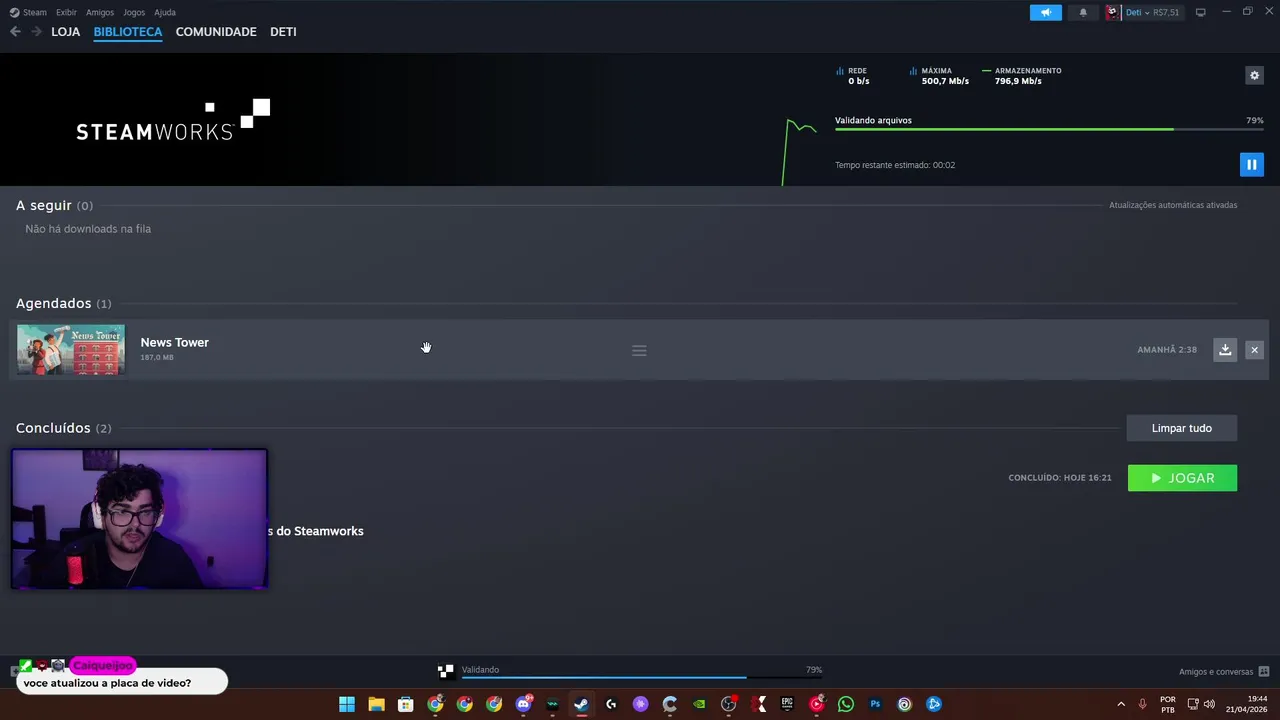Image resolution: width=1280 pixels, height=720 pixels.
Task: Remove News Tower from scheduled queue
Action: tap(1254, 350)
